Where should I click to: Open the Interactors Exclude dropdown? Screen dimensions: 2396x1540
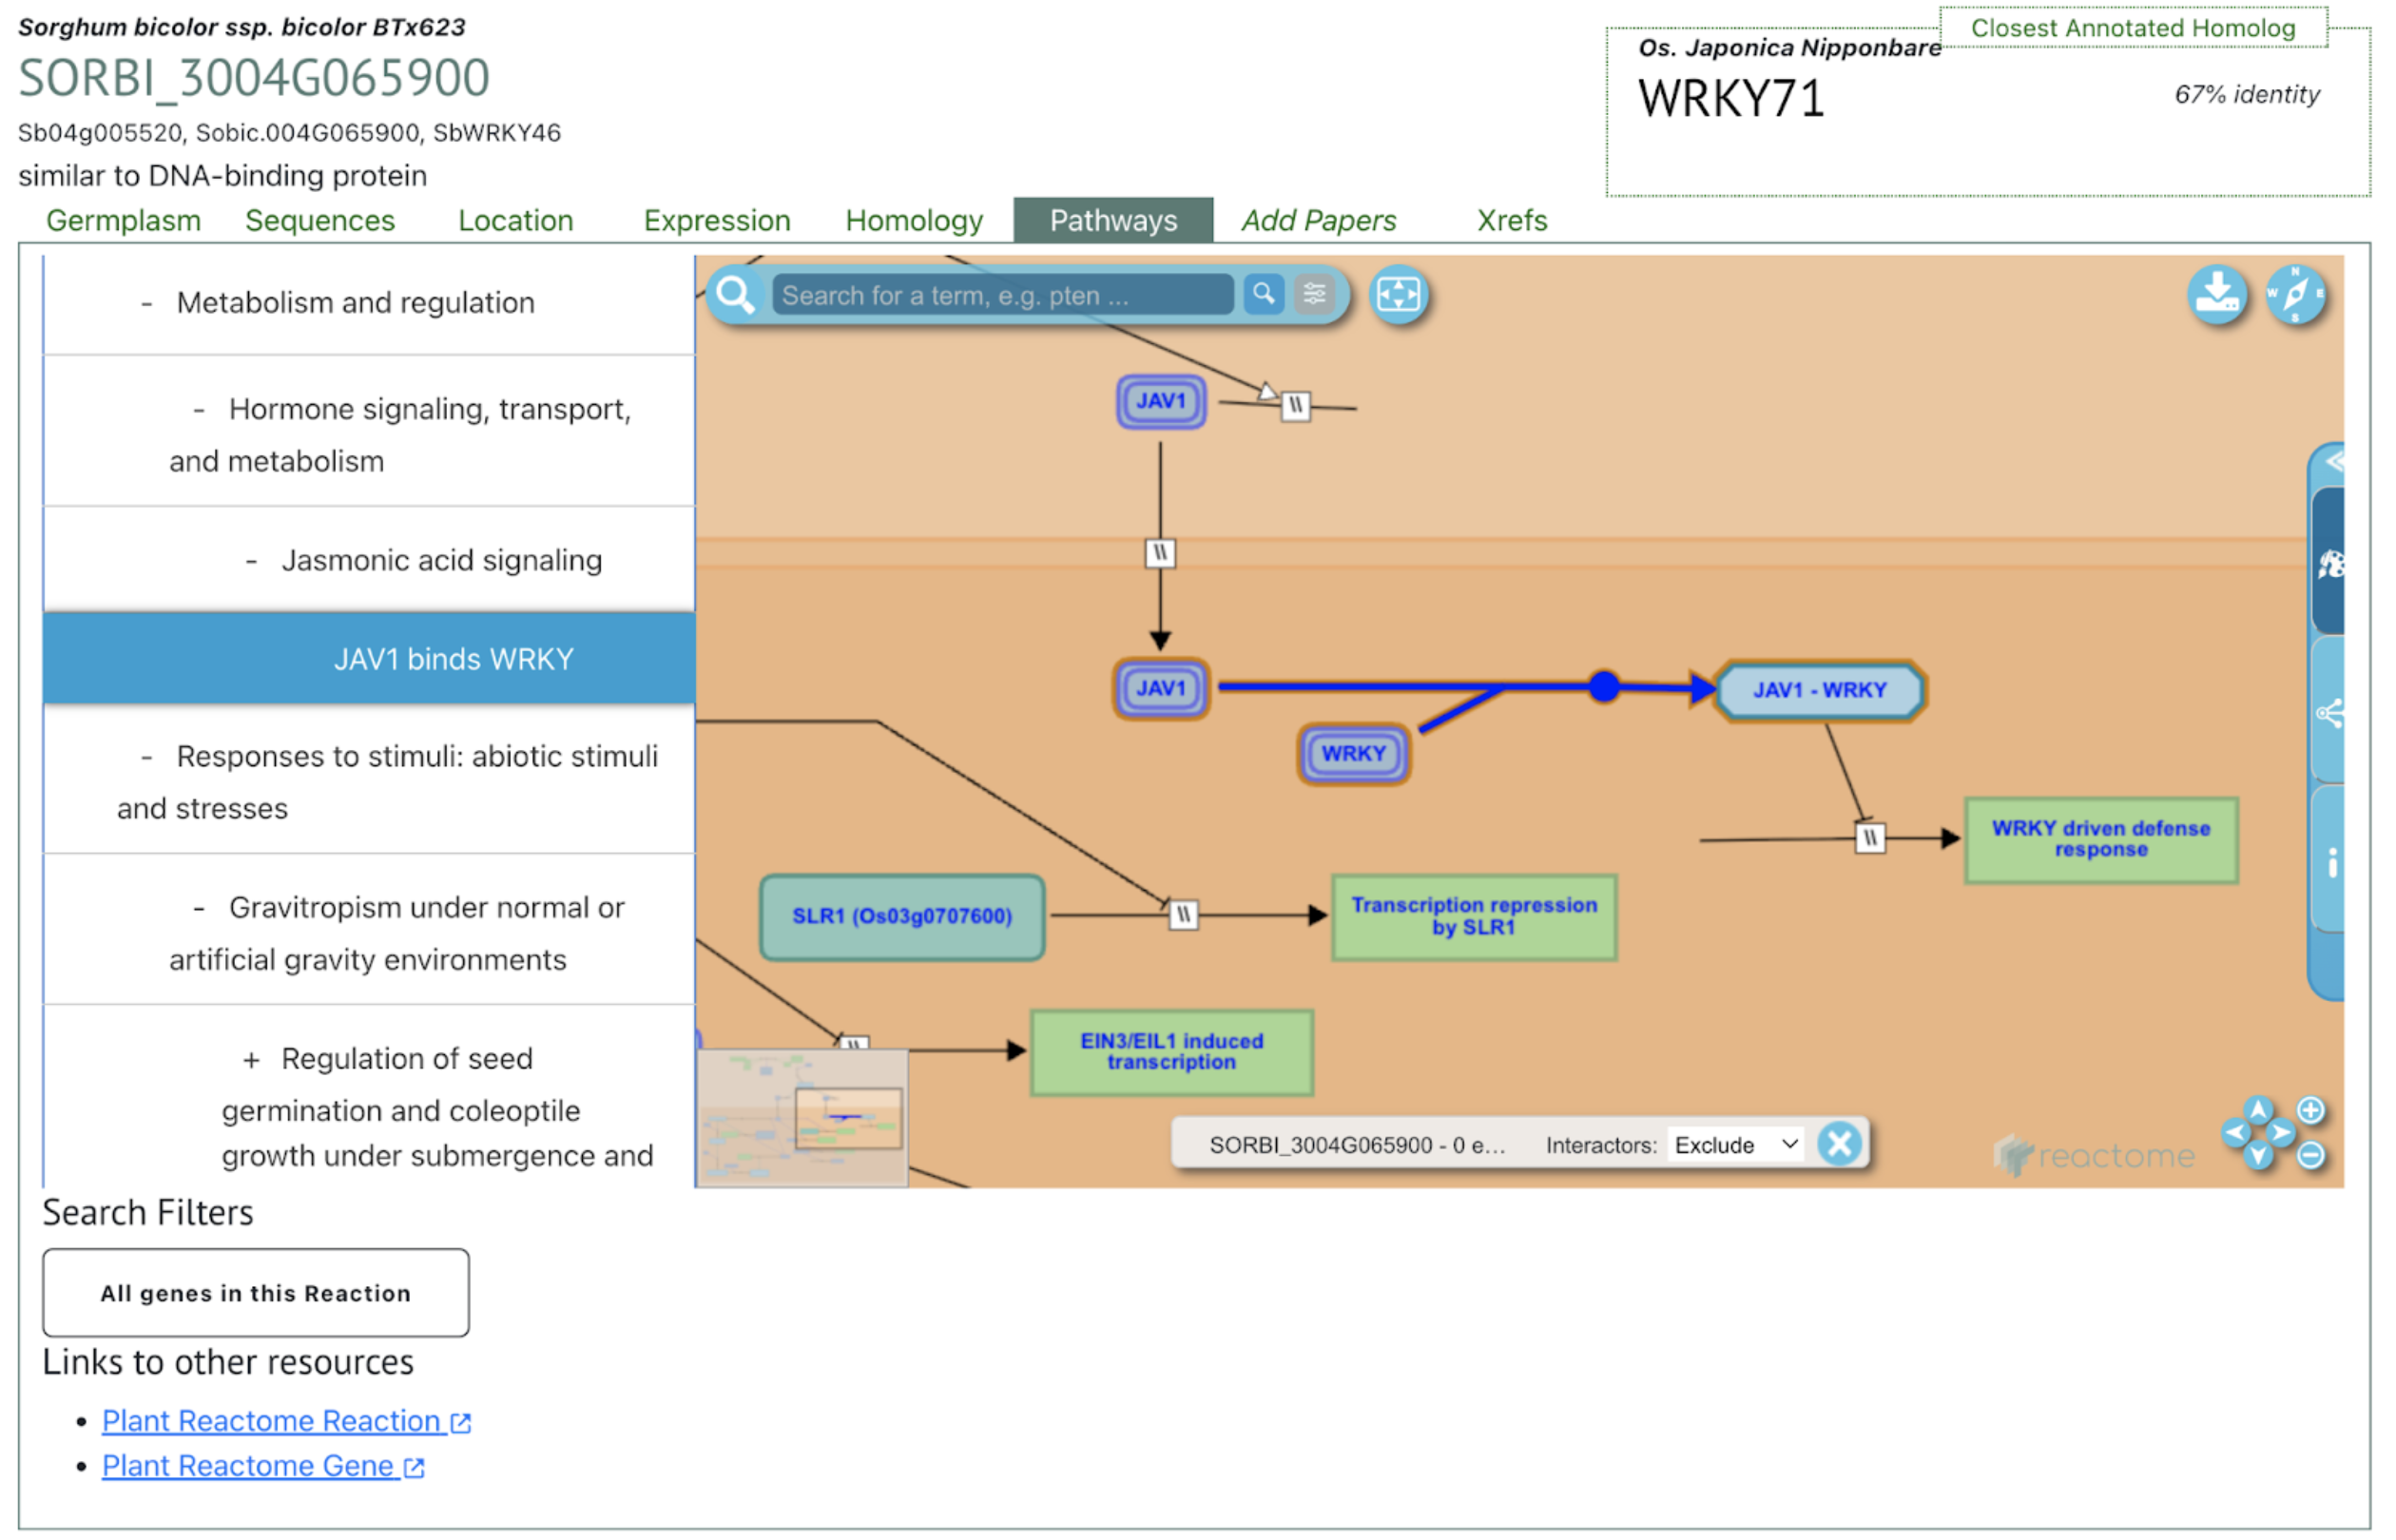[x=1736, y=1146]
